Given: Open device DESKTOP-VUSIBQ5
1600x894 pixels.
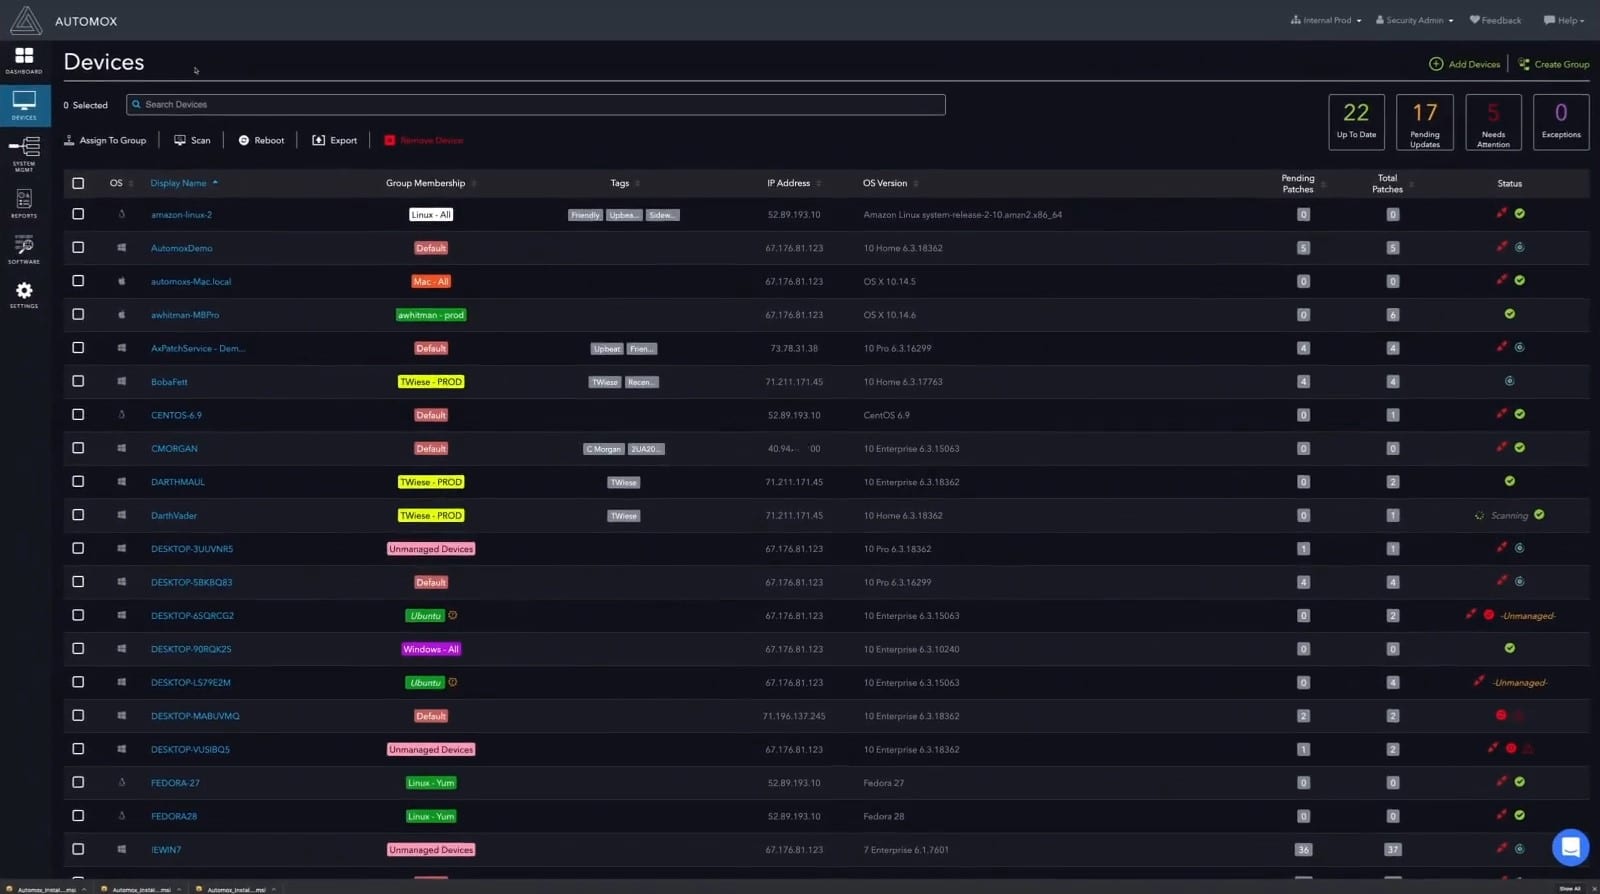Looking at the screenshot, I should coord(190,749).
